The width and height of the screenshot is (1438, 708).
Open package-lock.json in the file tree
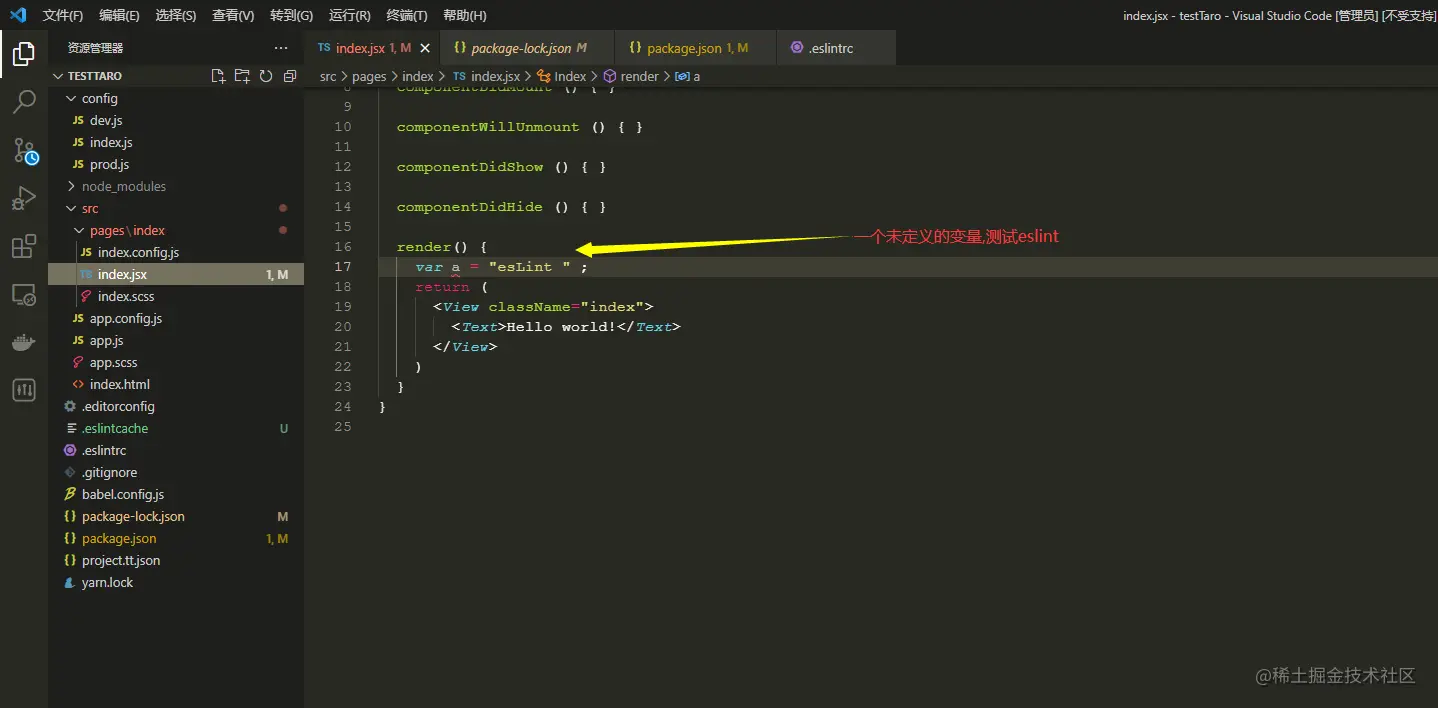pos(133,516)
